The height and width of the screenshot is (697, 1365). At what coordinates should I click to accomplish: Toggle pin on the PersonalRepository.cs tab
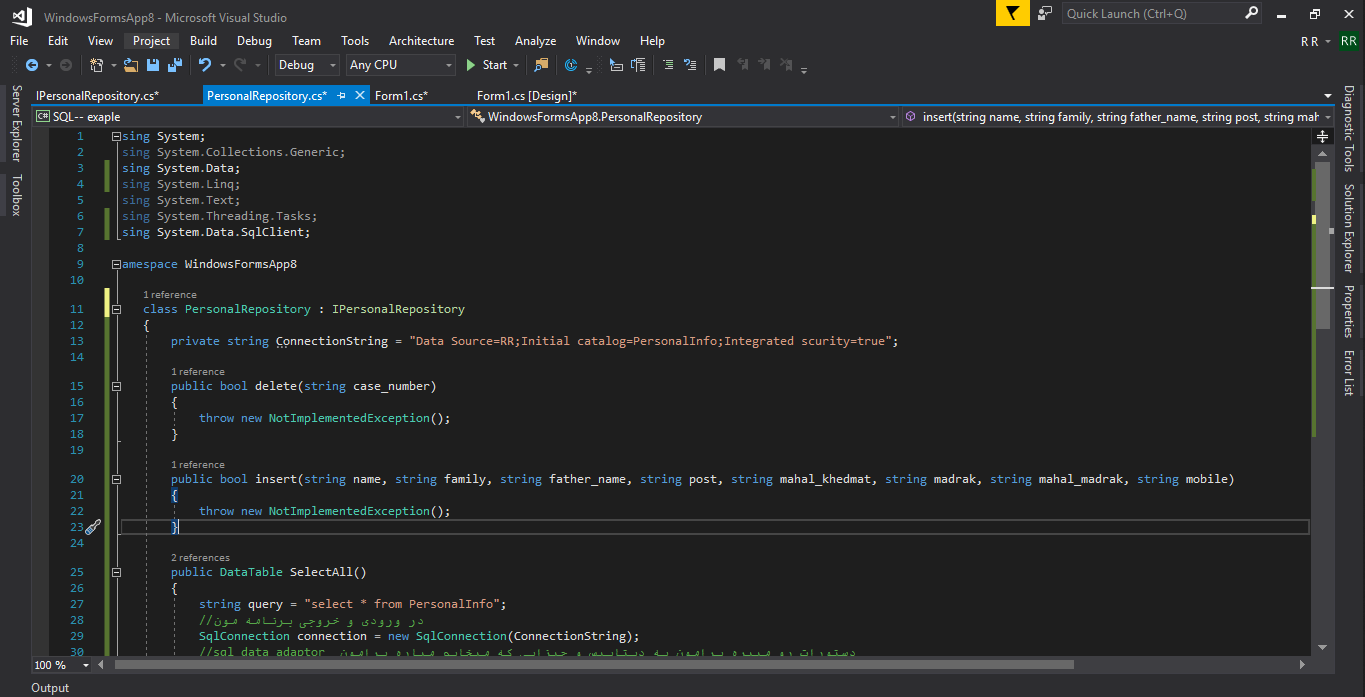coord(341,96)
